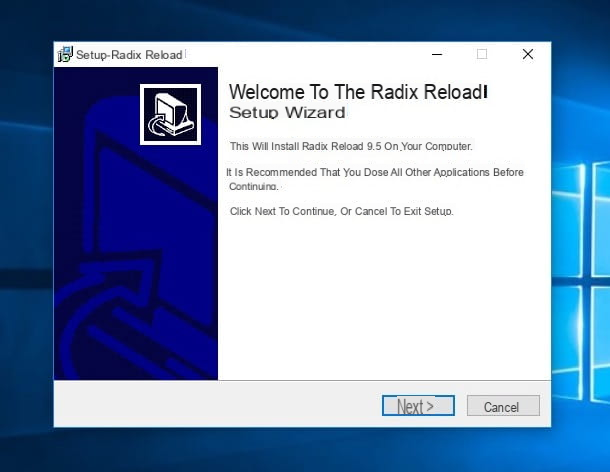The height and width of the screenshot is (472, 610).
Task: Click the "It Is Recommended" paragraph
Action: (375, 179)
